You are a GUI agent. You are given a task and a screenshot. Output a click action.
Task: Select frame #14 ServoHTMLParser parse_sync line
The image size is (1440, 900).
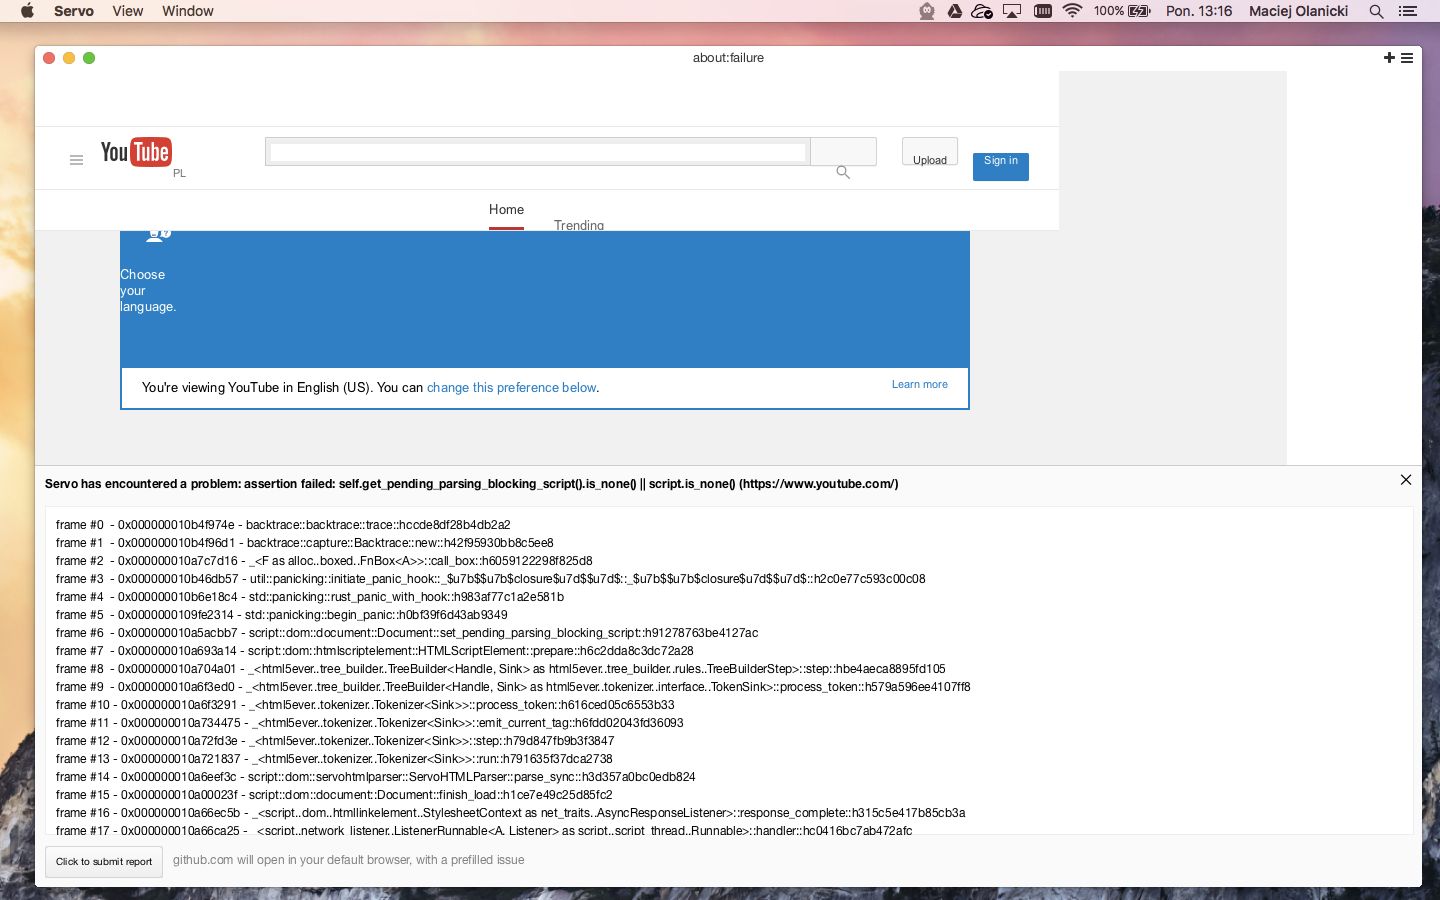pos(376,777)
